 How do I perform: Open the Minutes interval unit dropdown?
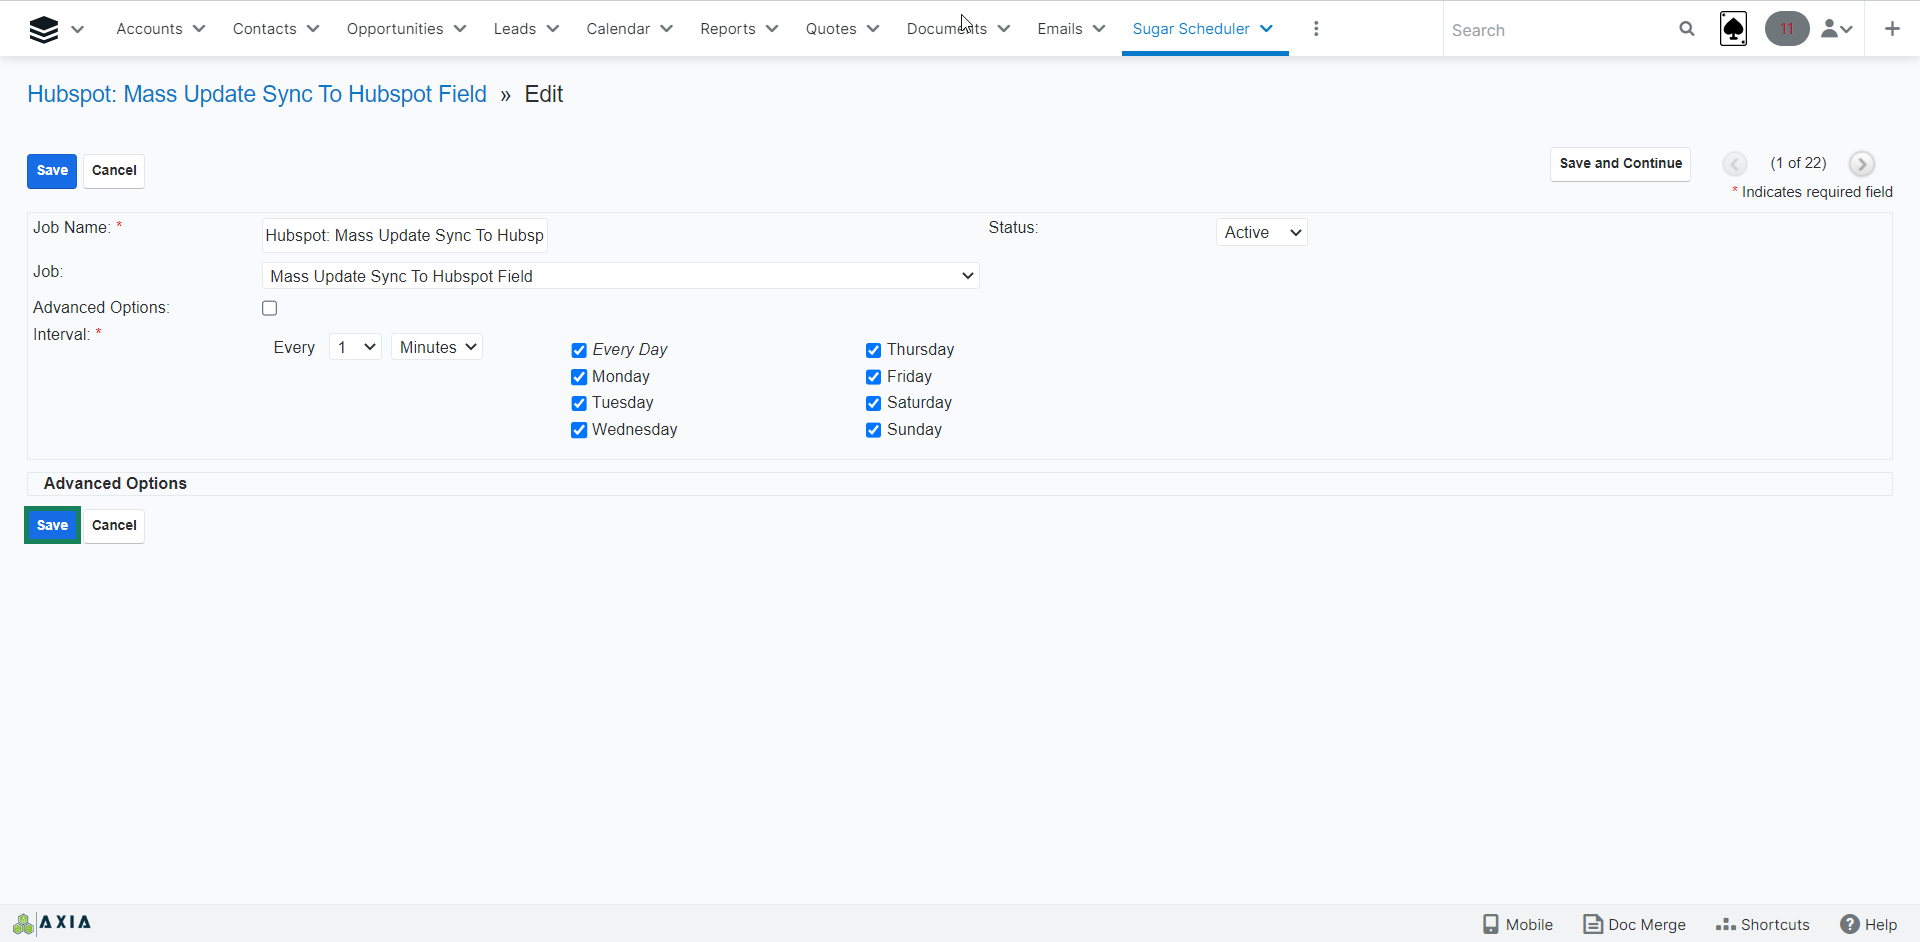point(437,347)
